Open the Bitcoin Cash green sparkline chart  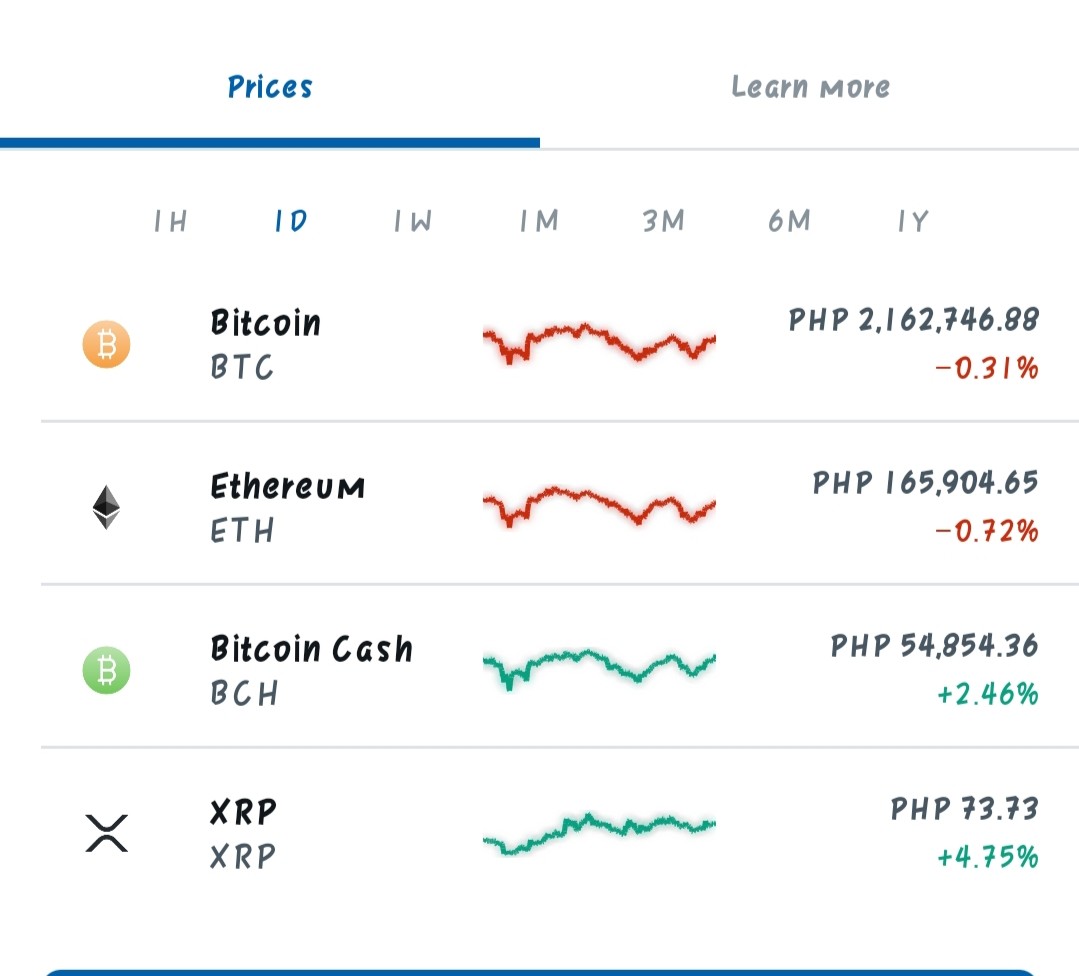pyautogui.click(x=599, y=668)
